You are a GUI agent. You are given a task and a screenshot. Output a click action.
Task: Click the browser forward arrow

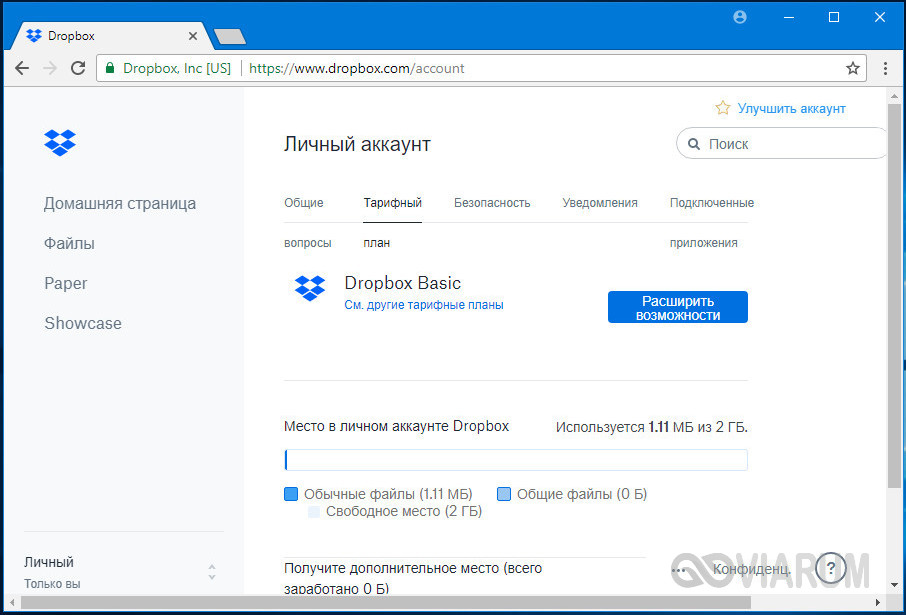(50, 68)
